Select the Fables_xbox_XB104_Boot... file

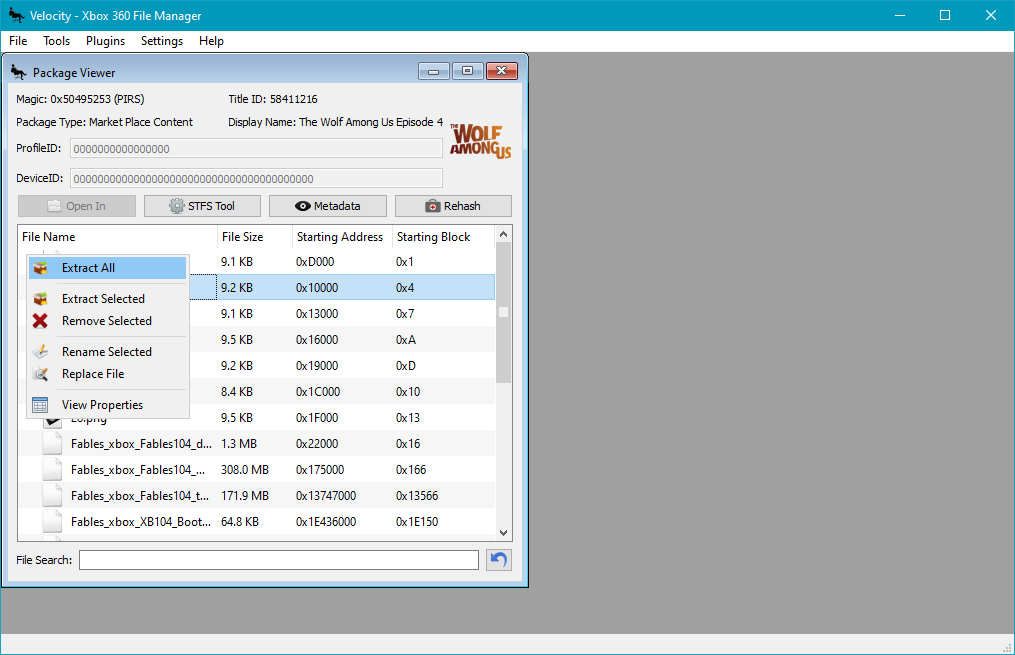pyautogui.click(x=141, y=522)
